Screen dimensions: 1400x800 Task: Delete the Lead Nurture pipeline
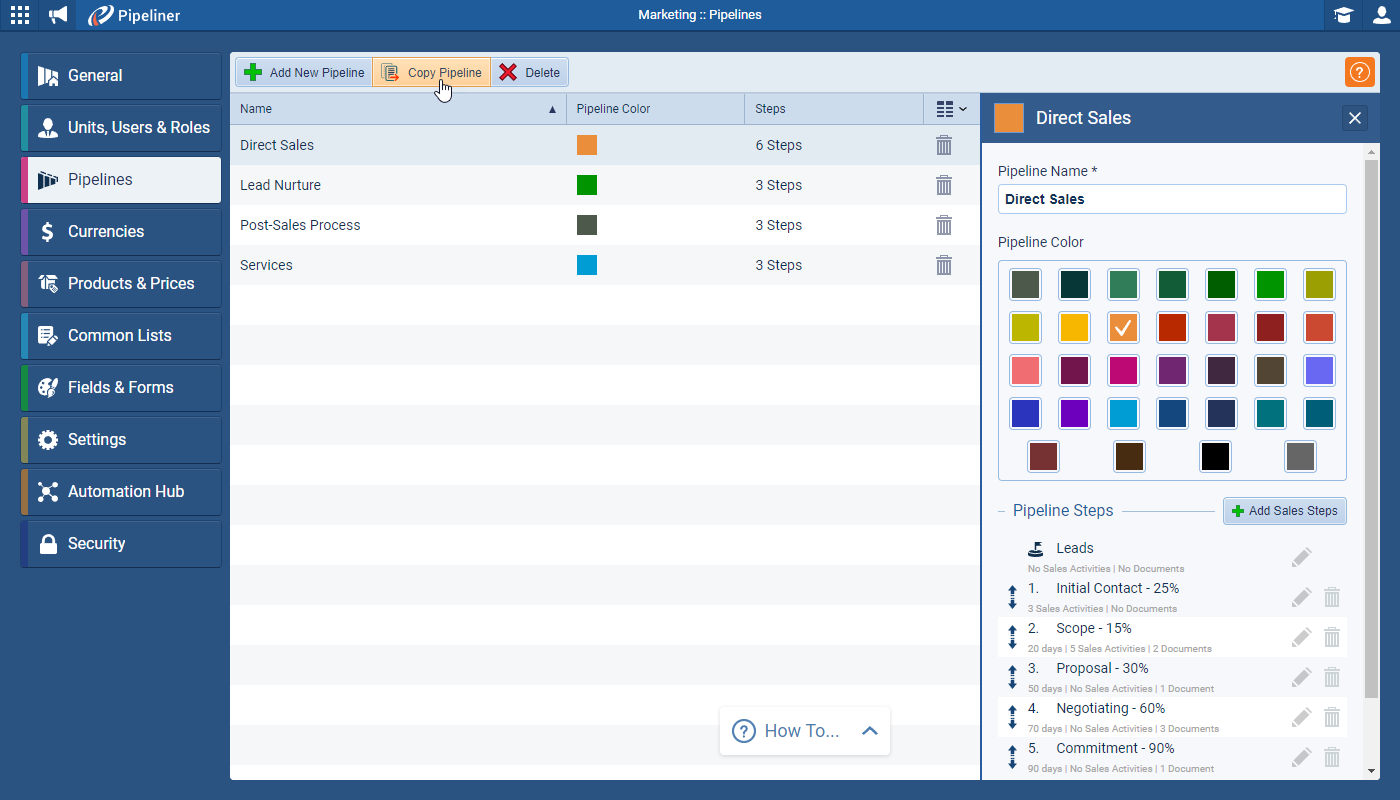[944, 185]
